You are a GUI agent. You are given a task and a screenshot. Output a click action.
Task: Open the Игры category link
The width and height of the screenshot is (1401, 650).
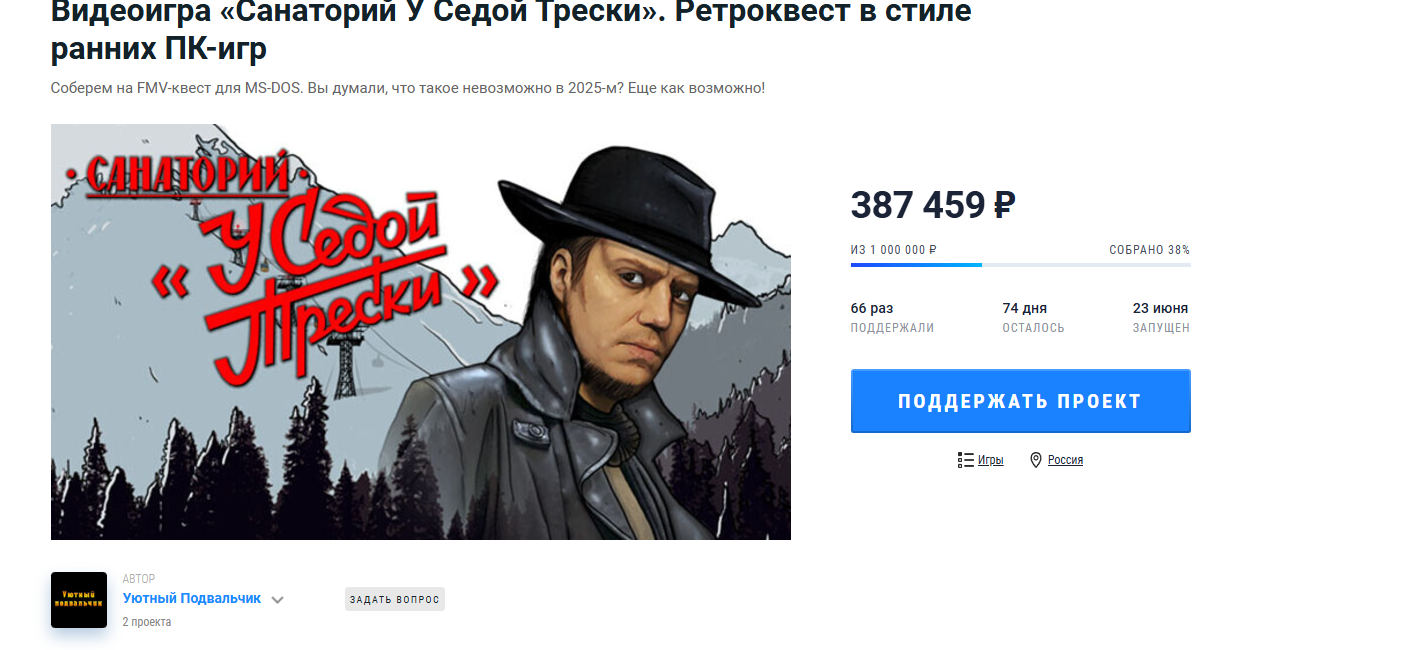tap(990, 460)
